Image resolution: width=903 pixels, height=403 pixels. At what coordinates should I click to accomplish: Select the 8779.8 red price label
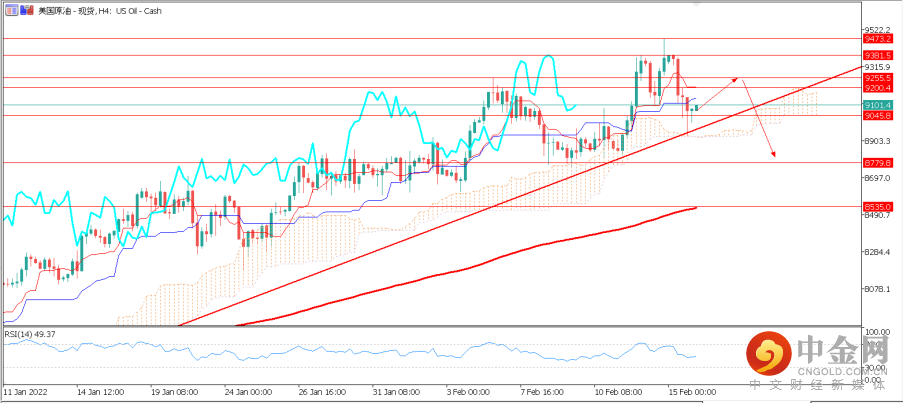pyautogui.click(x=878, y=163)
